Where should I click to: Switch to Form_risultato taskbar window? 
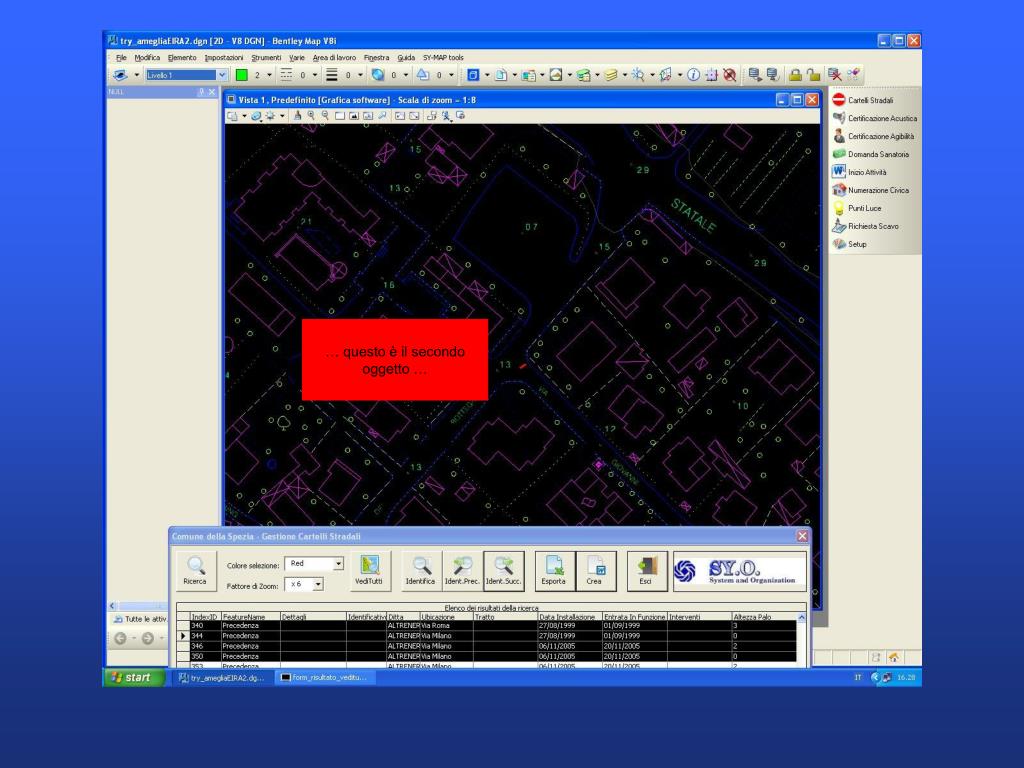point(324,677)
